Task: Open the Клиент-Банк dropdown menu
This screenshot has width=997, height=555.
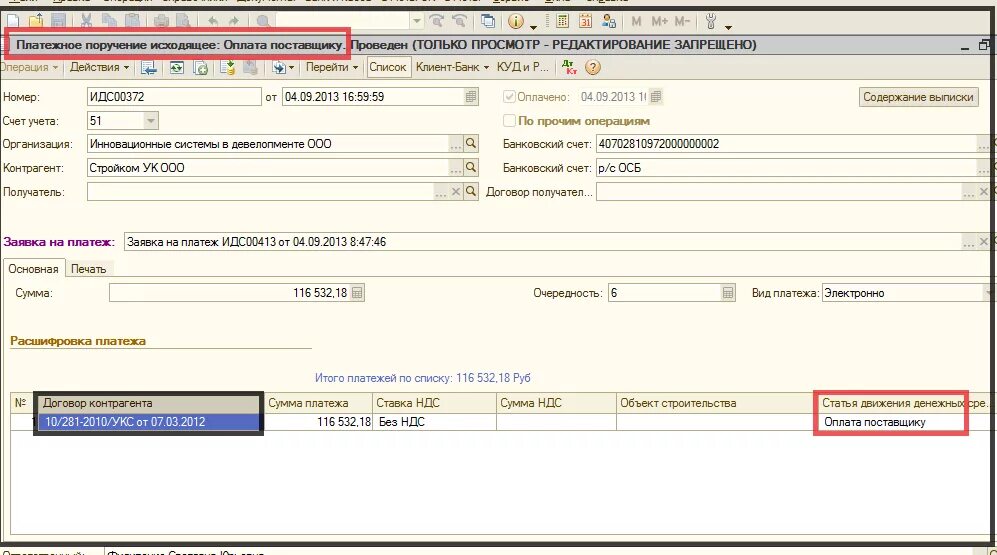Action: (x=452, y=67)
